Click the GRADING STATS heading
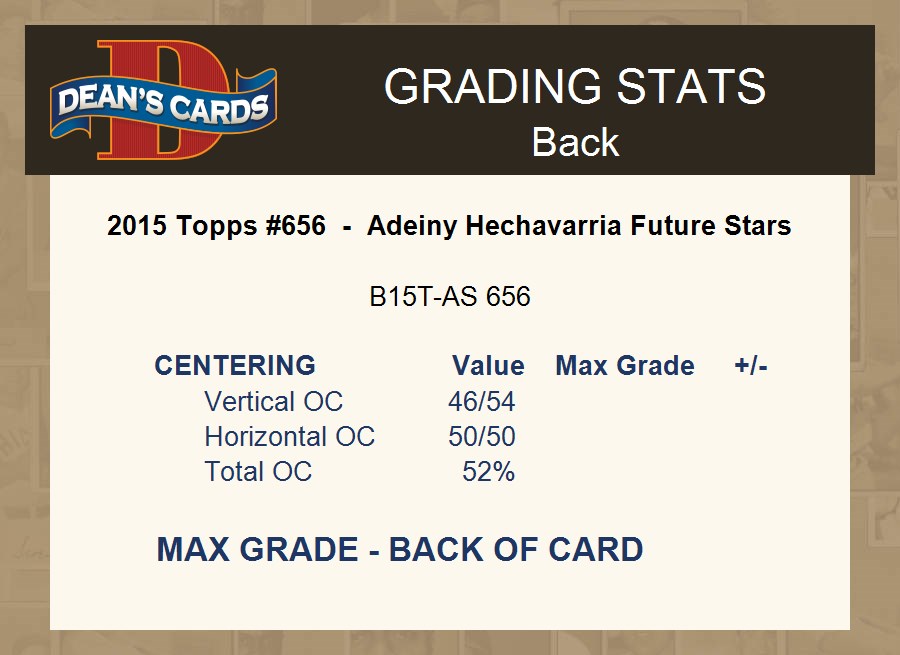The width and height of the screenshot is (900, 655). (x=575, y=87)
